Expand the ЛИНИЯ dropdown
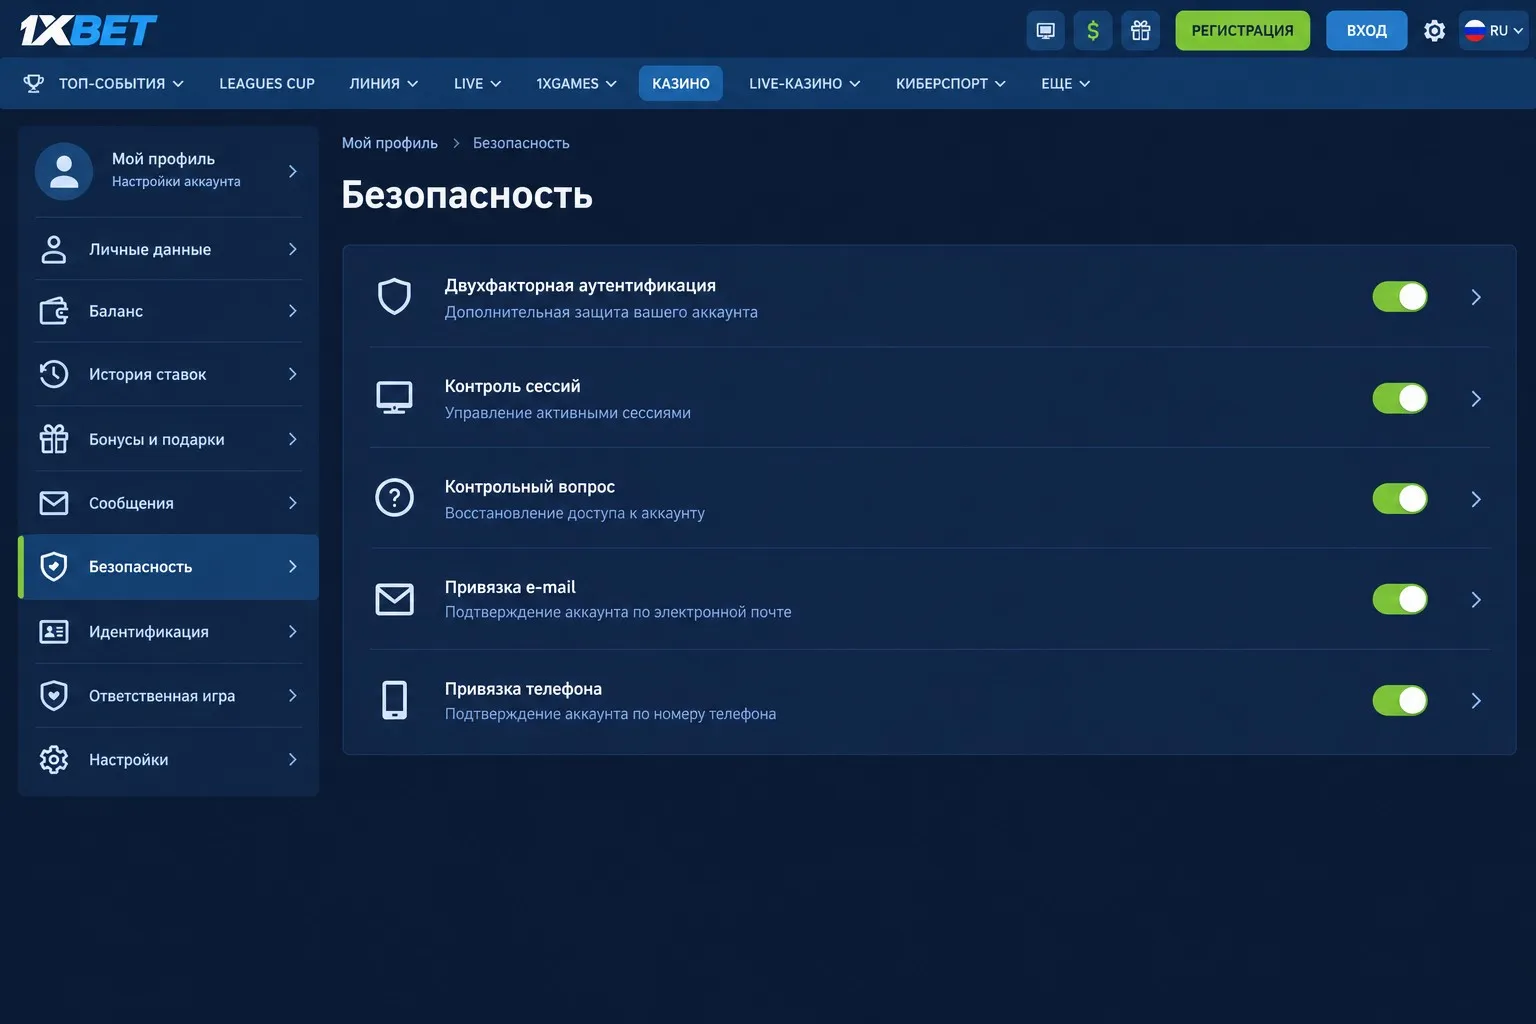 point(384,84)
